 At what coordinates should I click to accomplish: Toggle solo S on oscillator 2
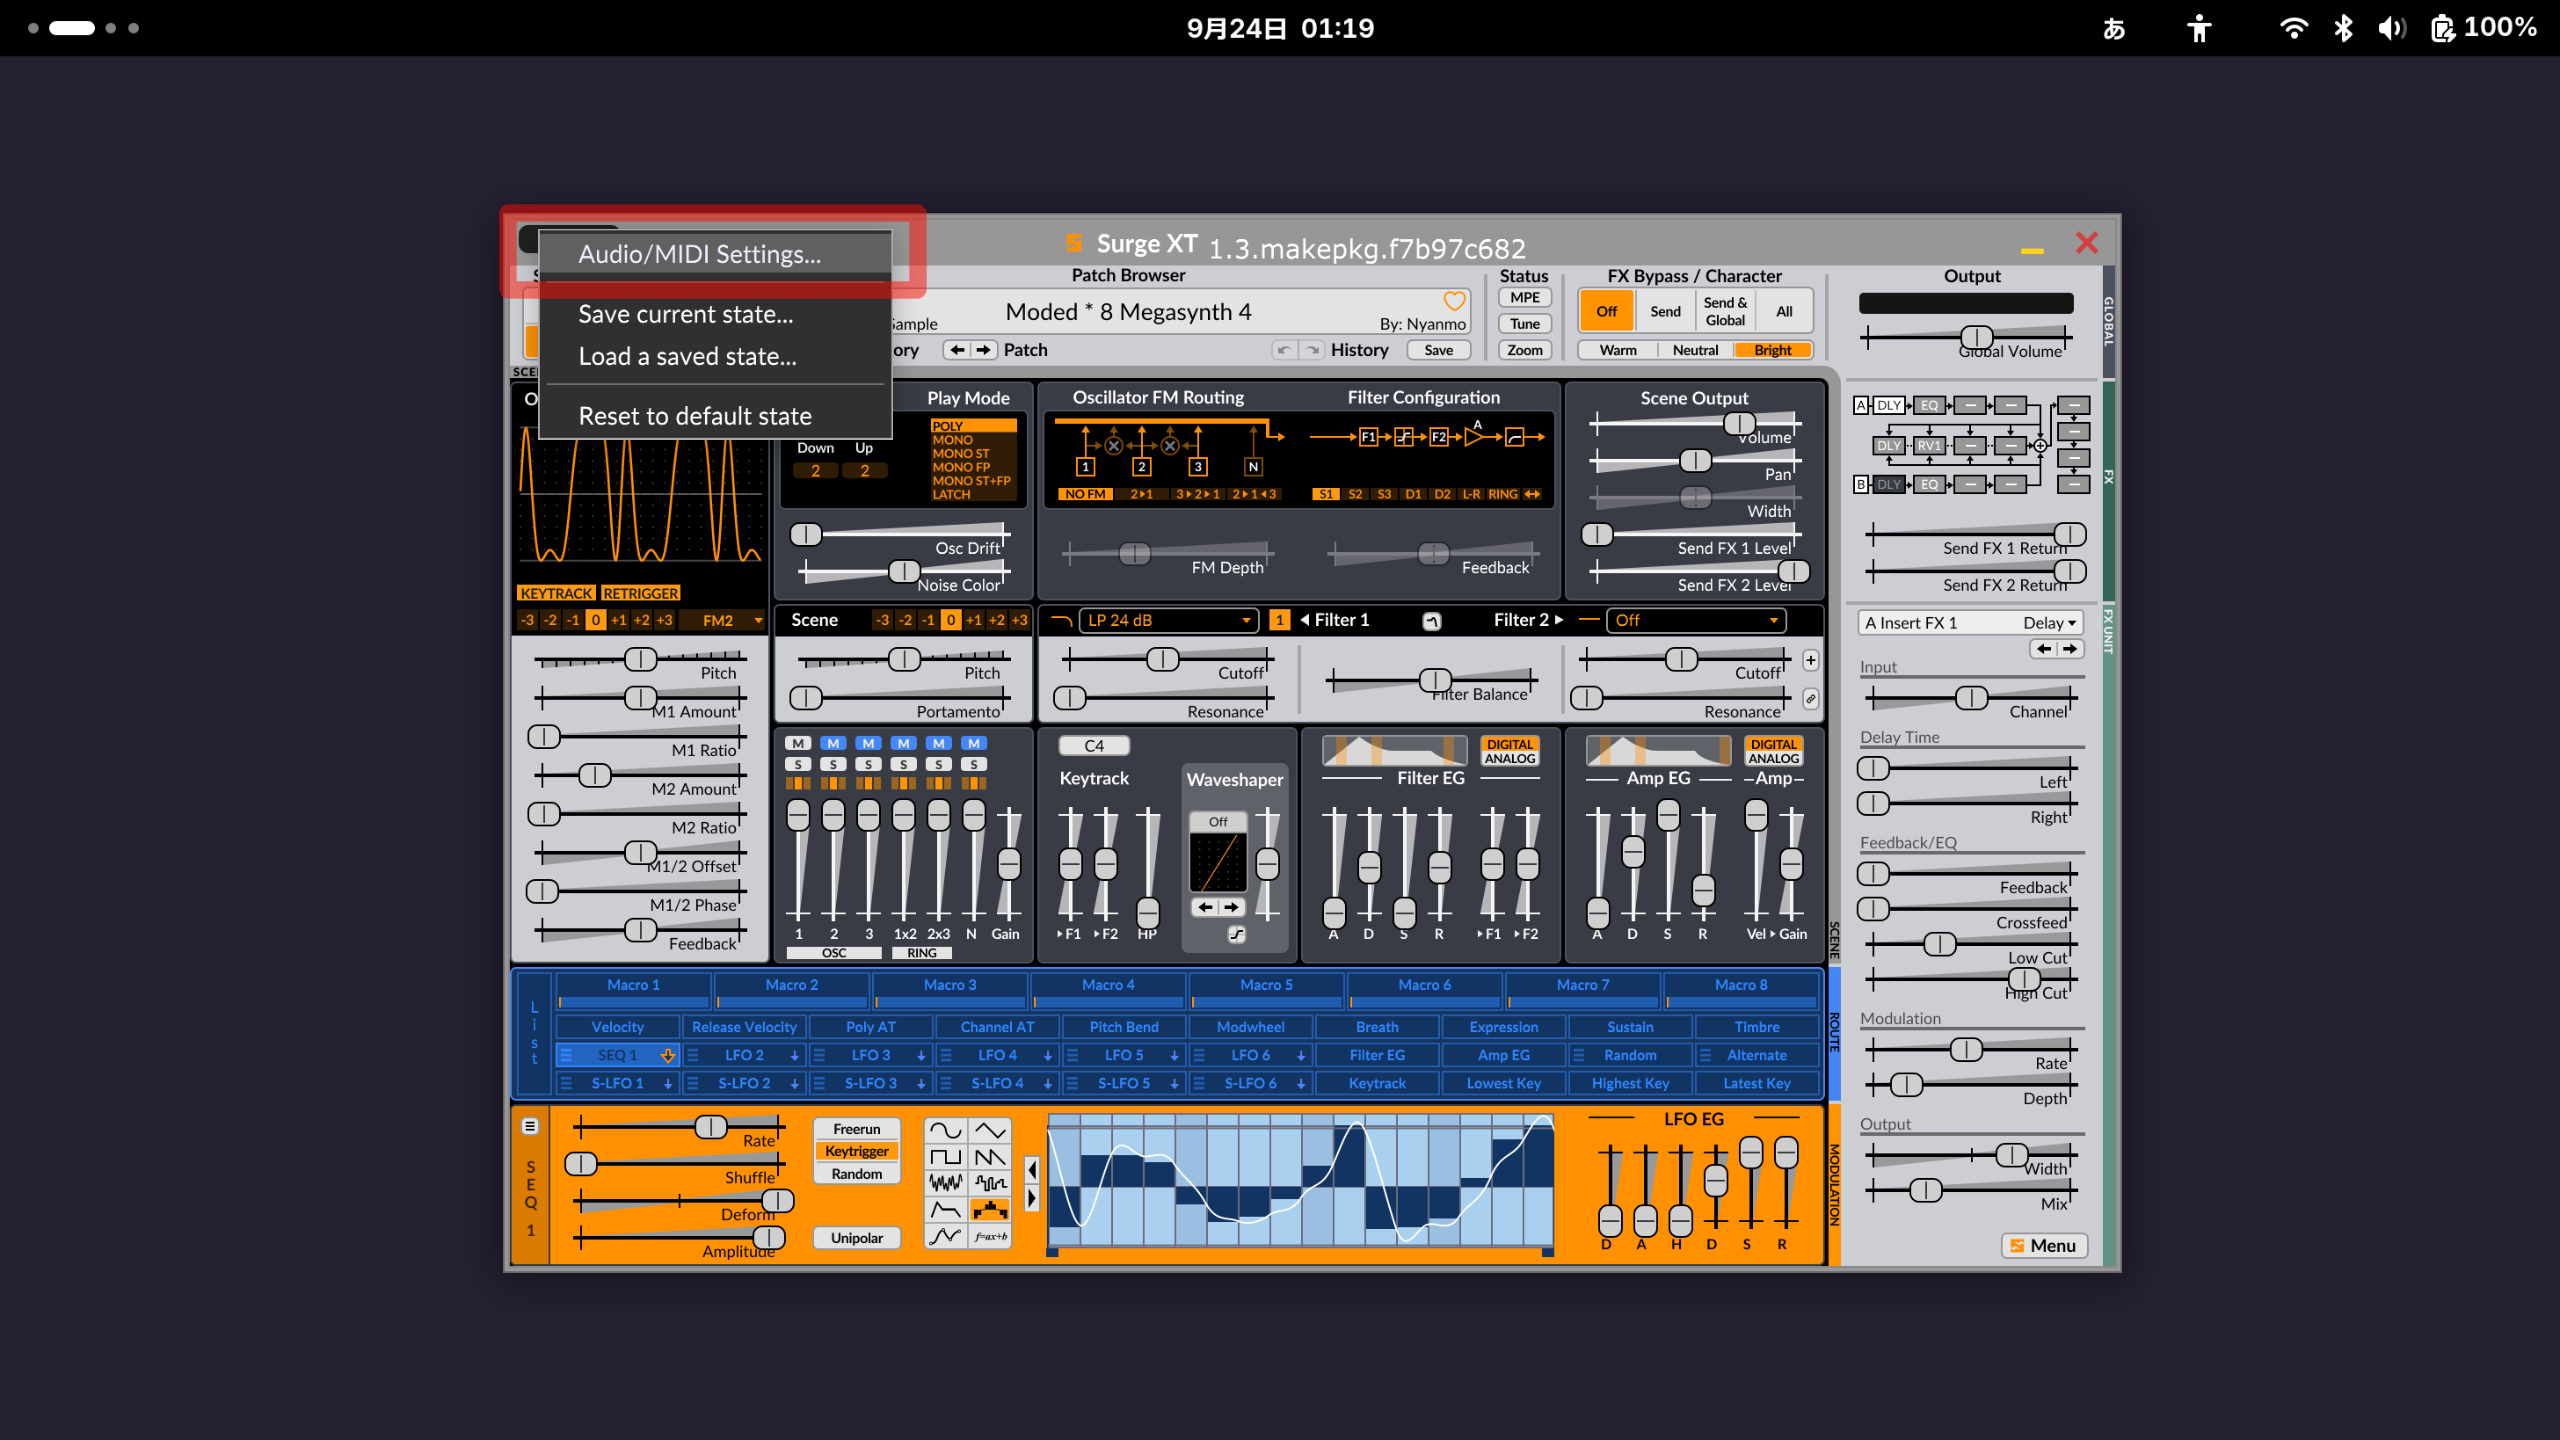(833, 764)
